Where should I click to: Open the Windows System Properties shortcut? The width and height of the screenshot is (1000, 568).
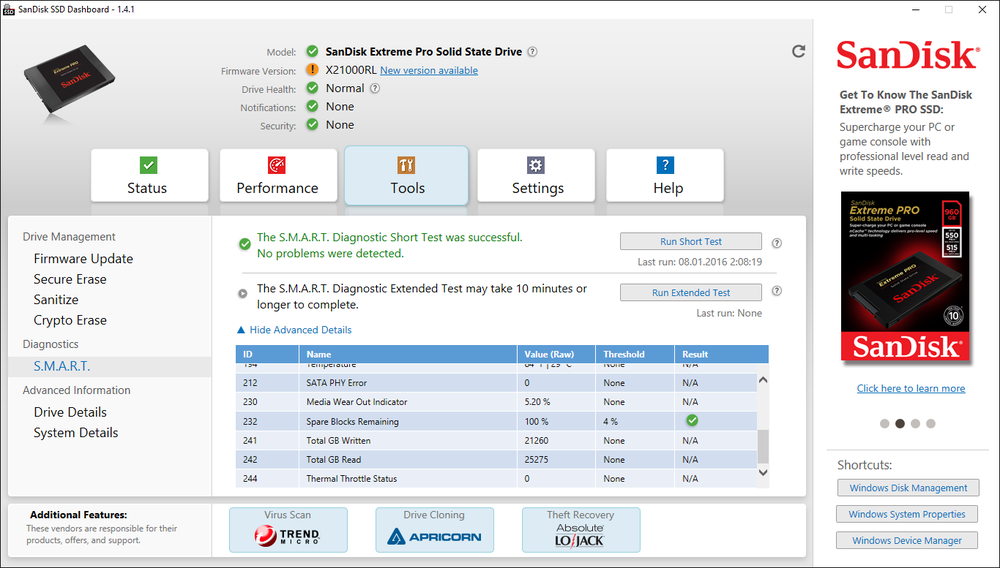906,514
